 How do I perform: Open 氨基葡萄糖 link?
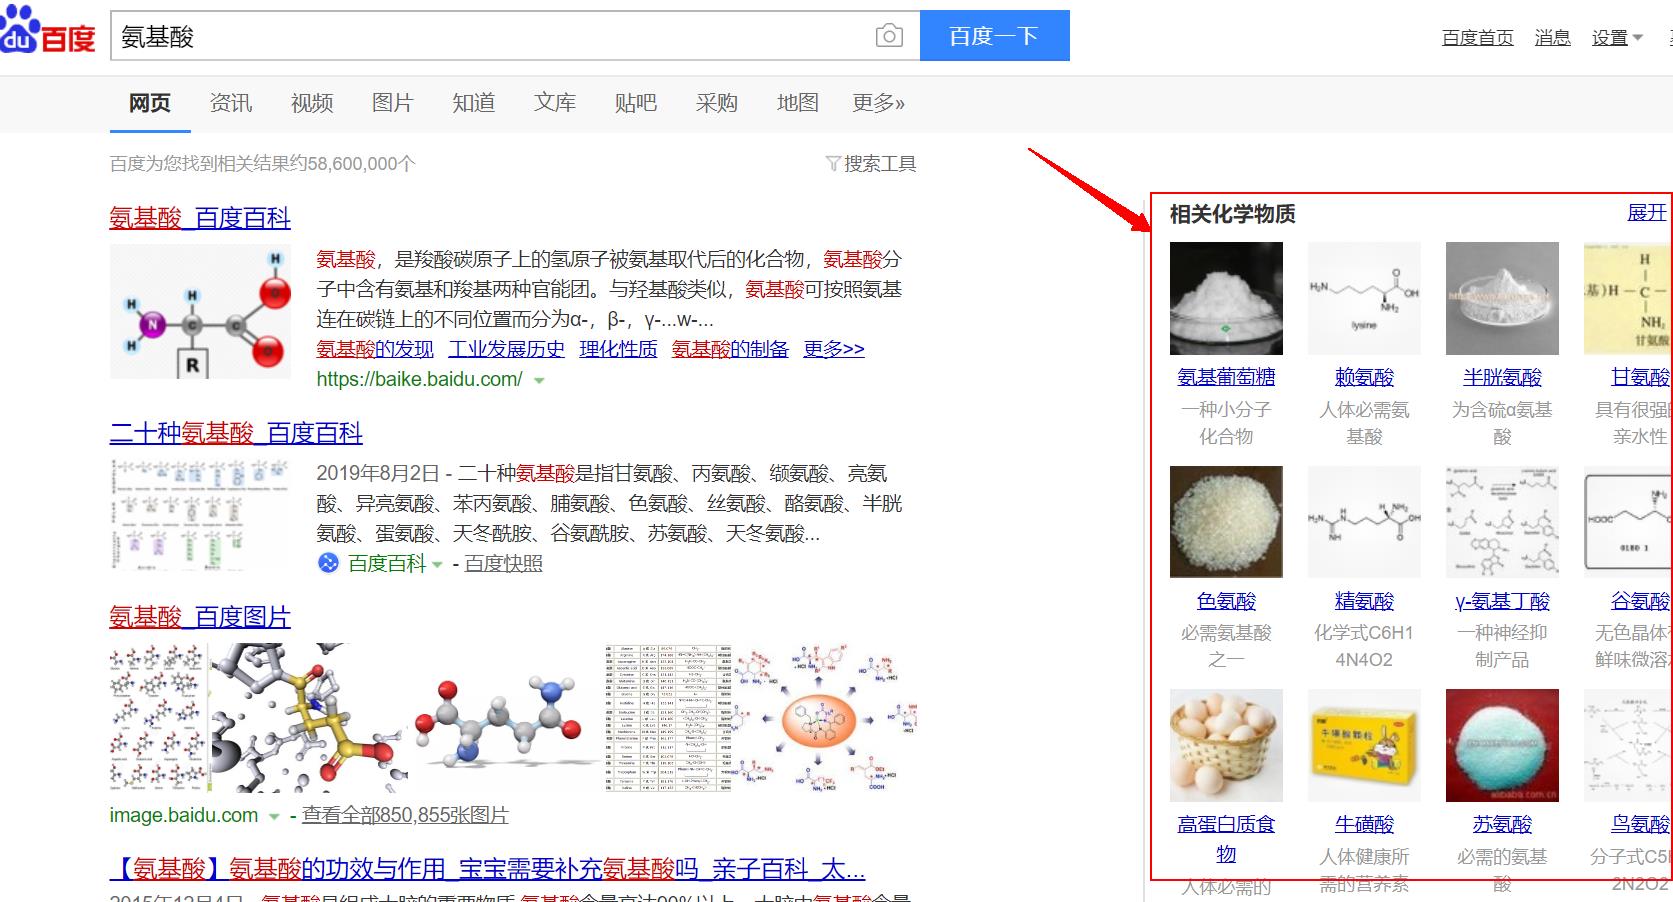(x=1226, y=378)
